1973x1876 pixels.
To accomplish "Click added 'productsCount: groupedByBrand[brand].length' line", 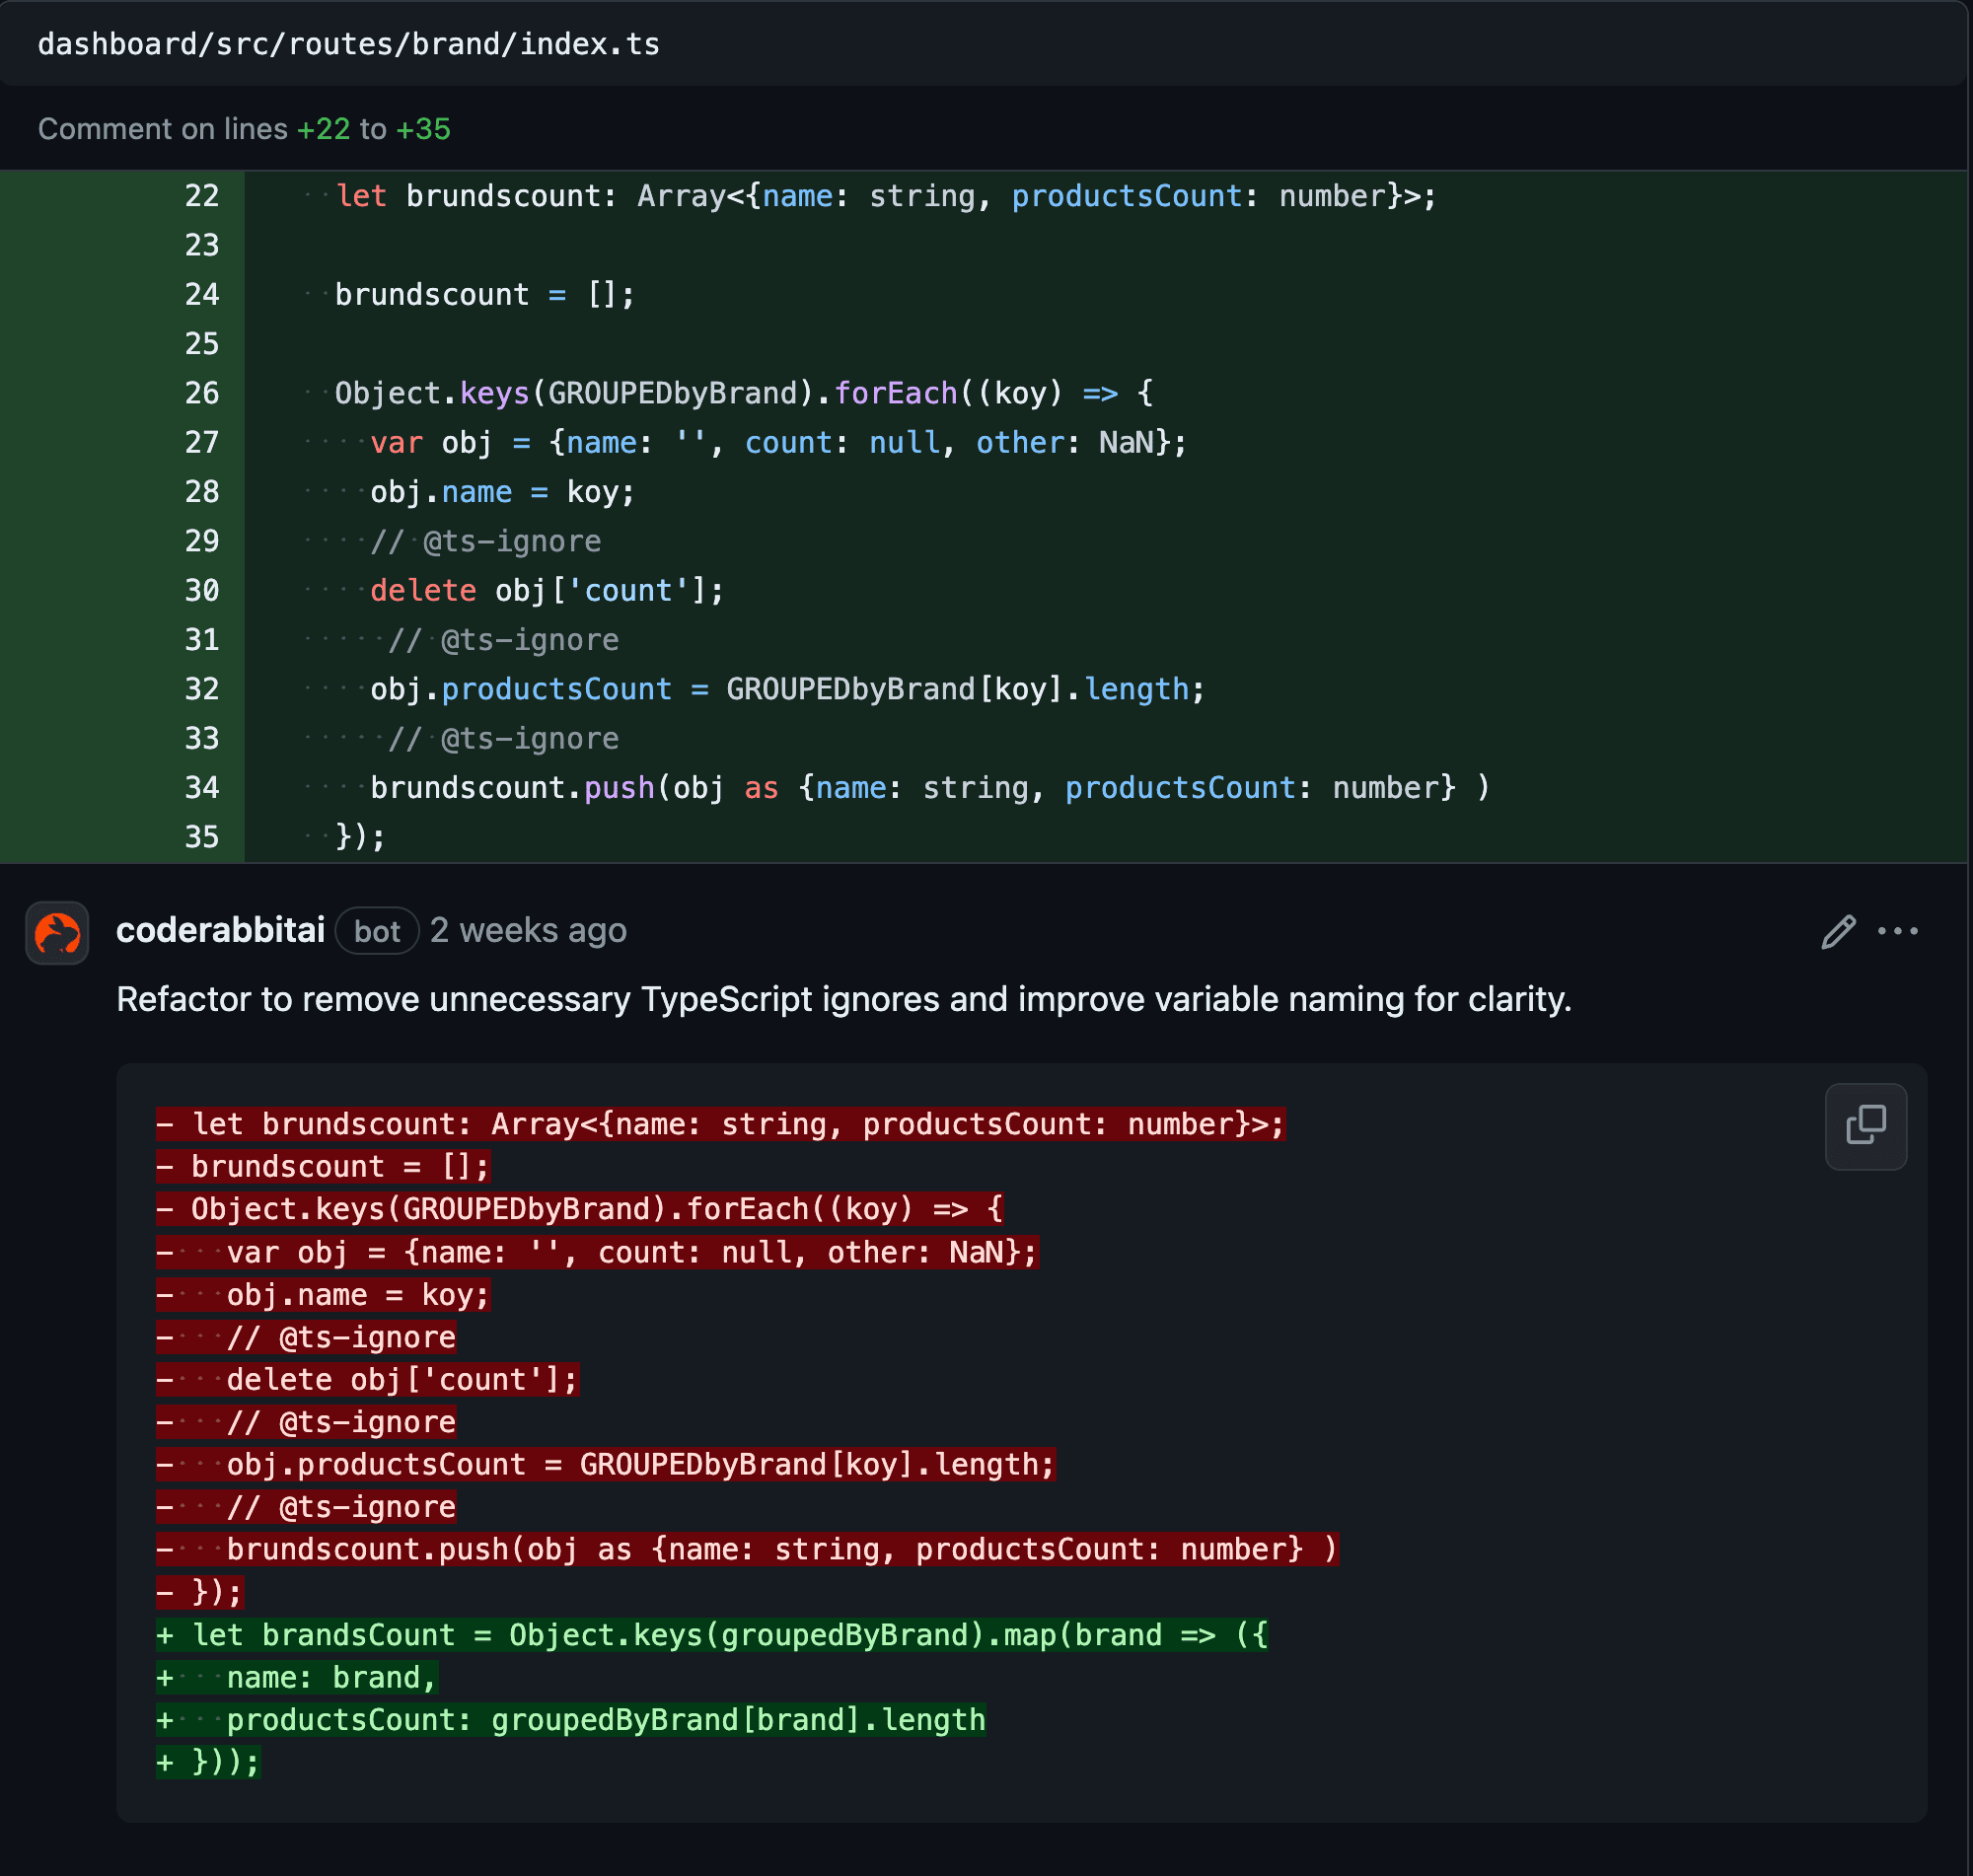I will coord(571,1720).
